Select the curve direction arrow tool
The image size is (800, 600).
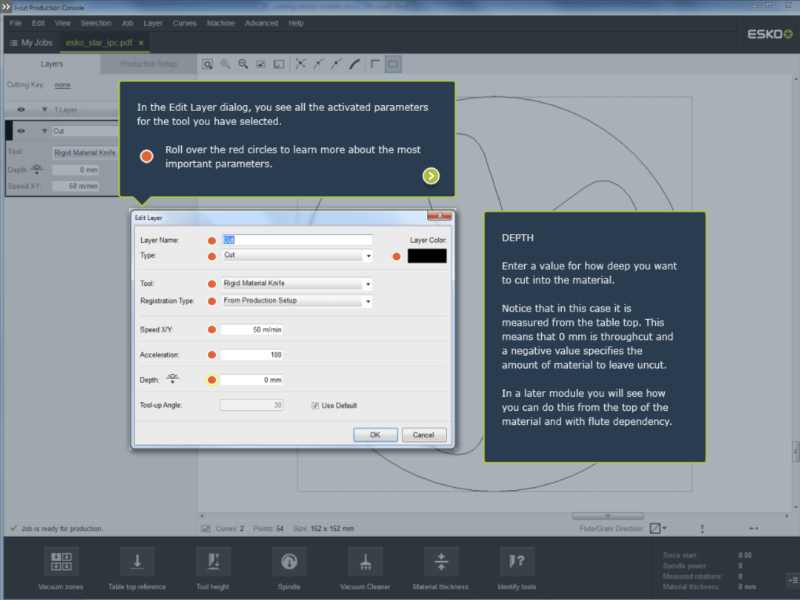coord(318,64)
